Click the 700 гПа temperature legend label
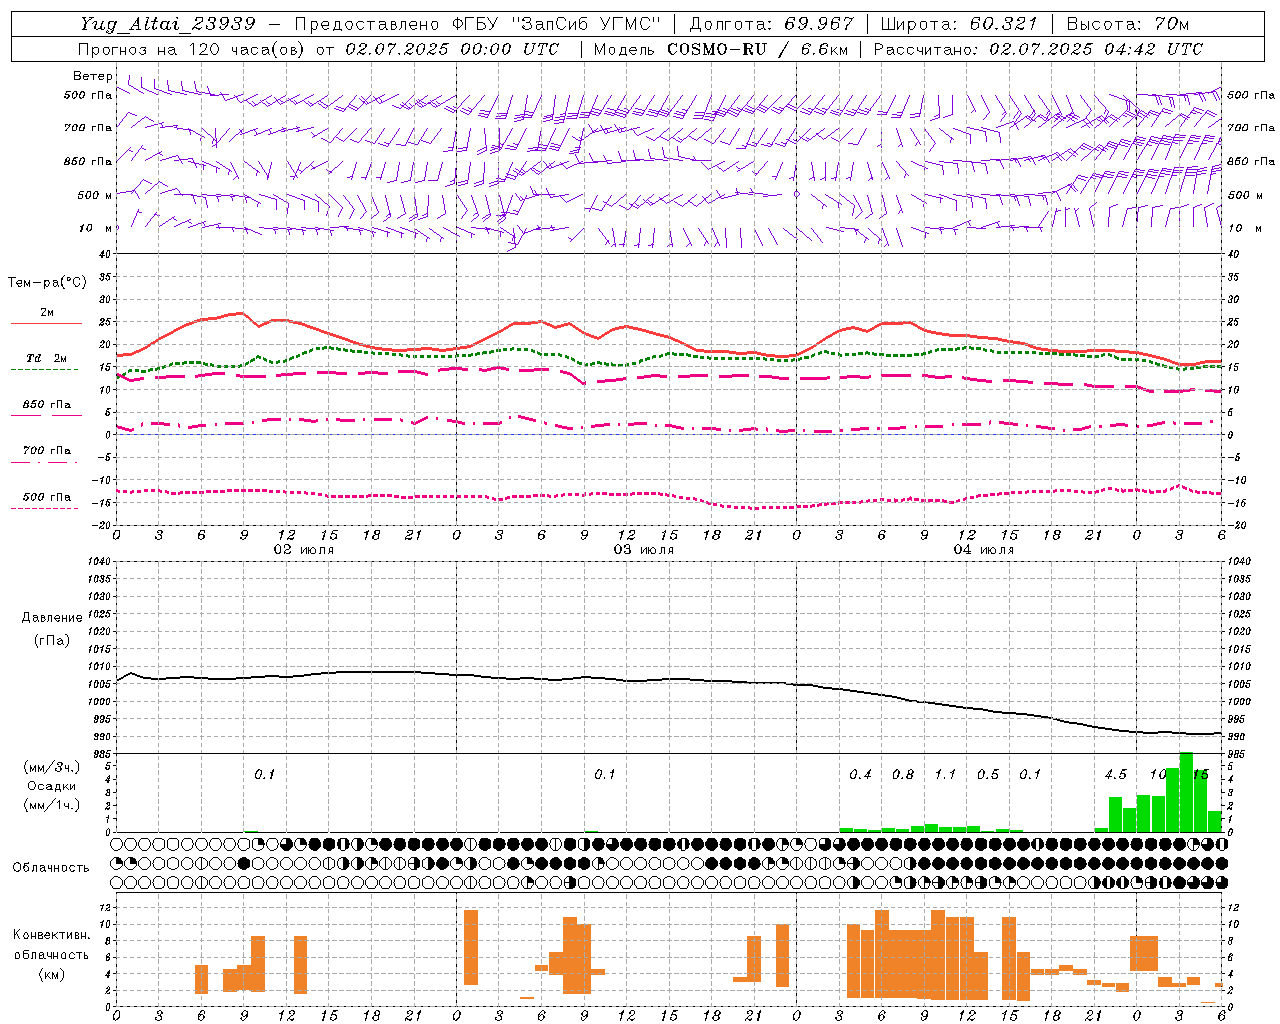Screen dimensions: 1280x1024 (46, 450)
